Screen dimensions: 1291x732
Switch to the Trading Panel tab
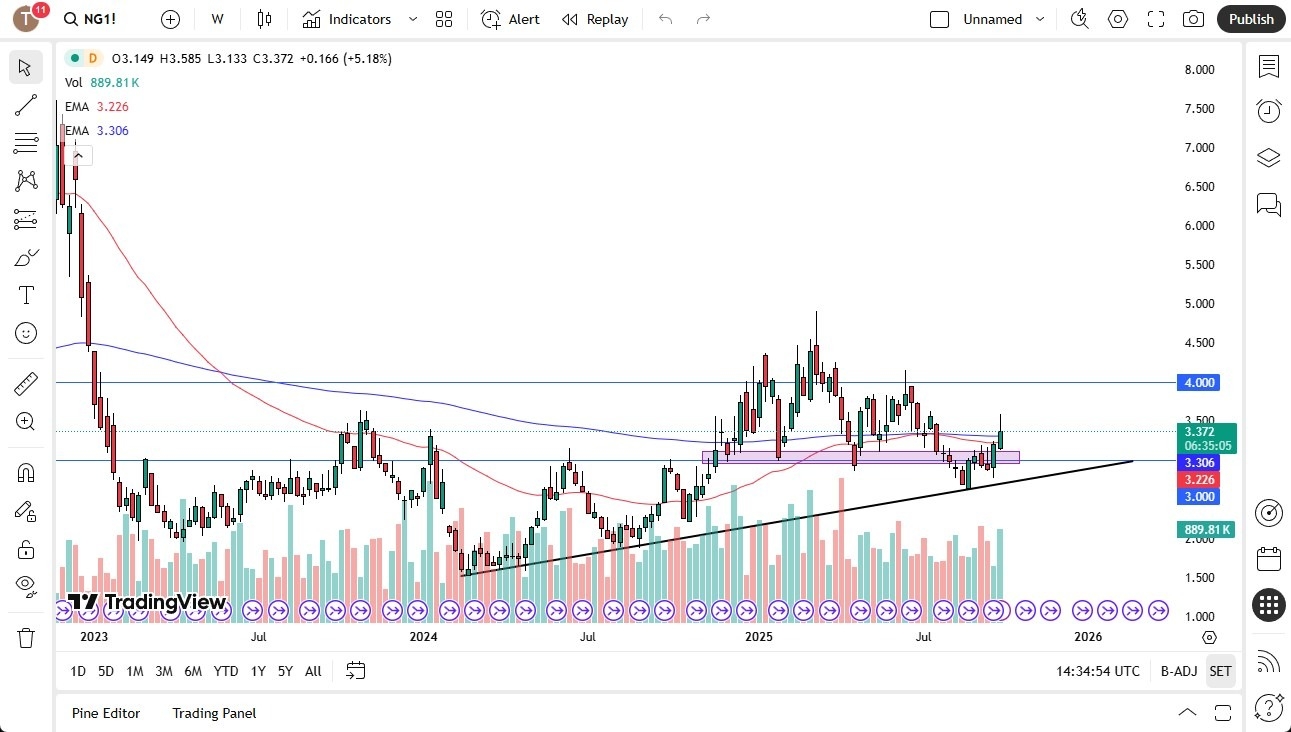coord(214,713)
